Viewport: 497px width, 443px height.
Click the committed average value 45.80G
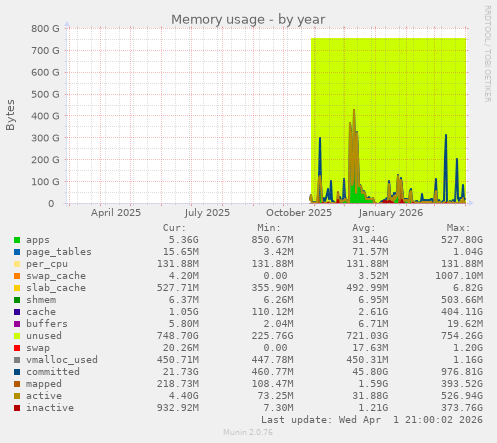pos(370,372)
